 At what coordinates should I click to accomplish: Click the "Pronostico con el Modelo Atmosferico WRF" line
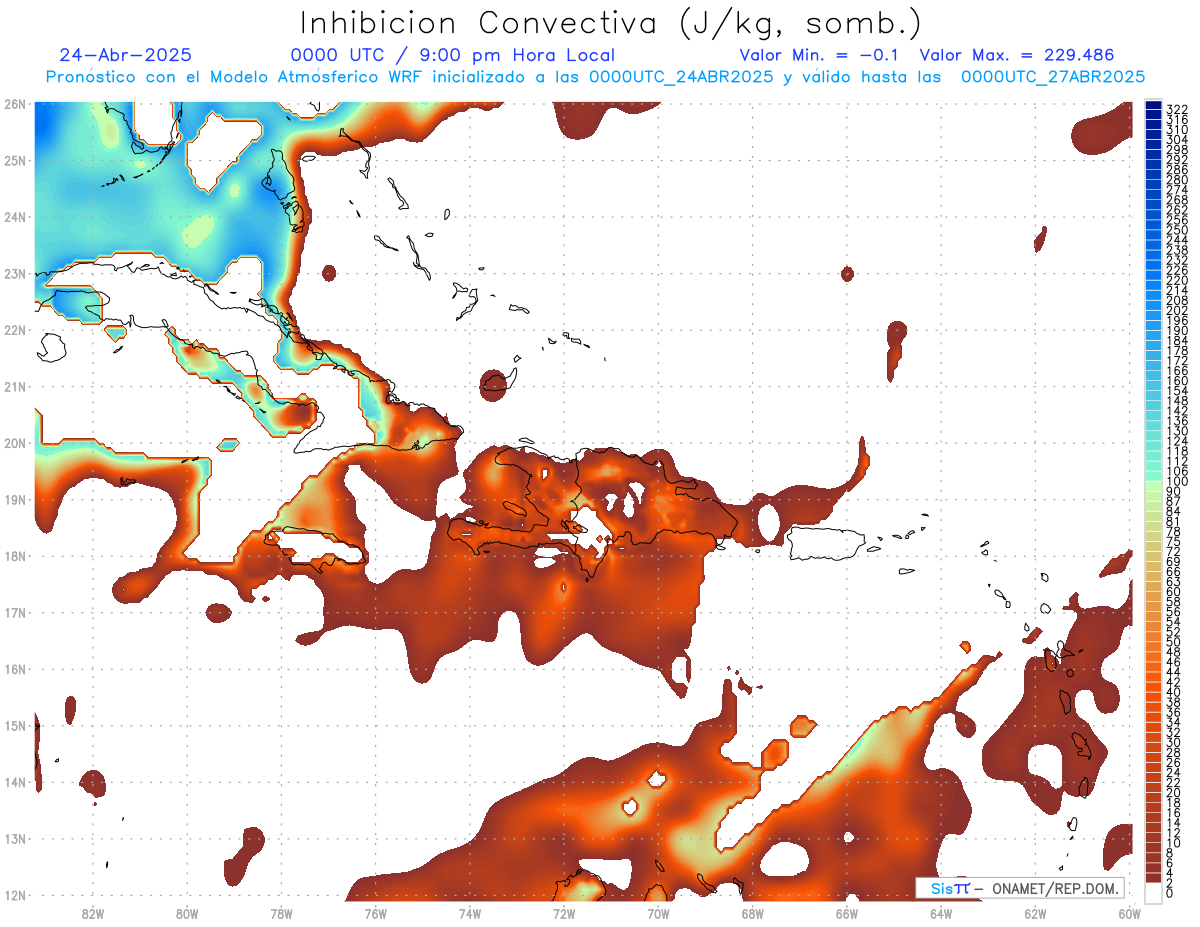tap(595, 77)
